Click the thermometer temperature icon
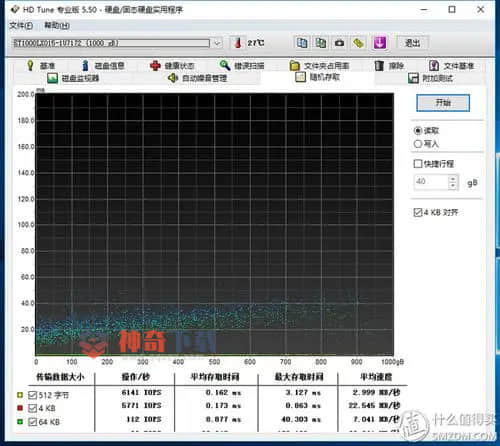500x446 pixels. click(x=237, y=43)
